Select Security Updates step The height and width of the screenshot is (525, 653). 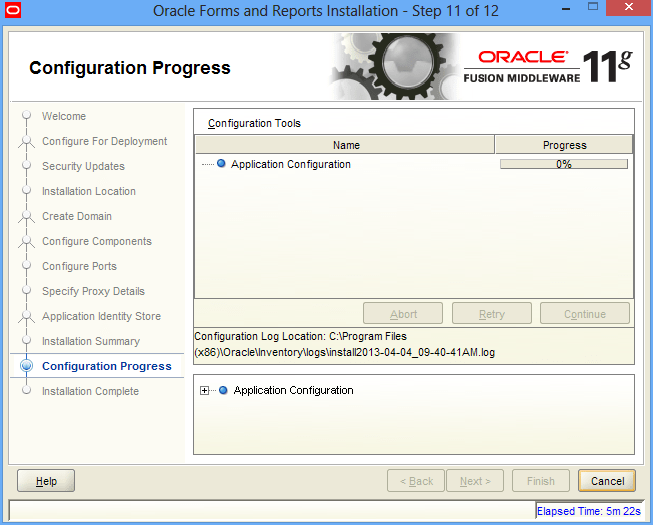(83, 166)
